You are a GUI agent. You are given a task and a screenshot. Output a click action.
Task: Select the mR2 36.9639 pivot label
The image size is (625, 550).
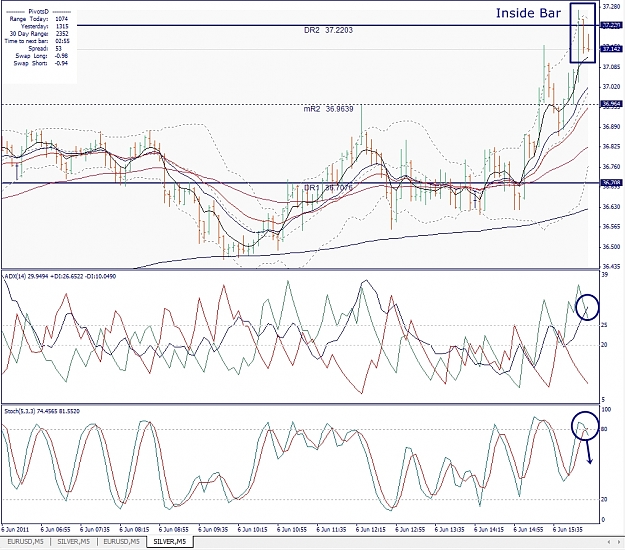click(328, 109)
